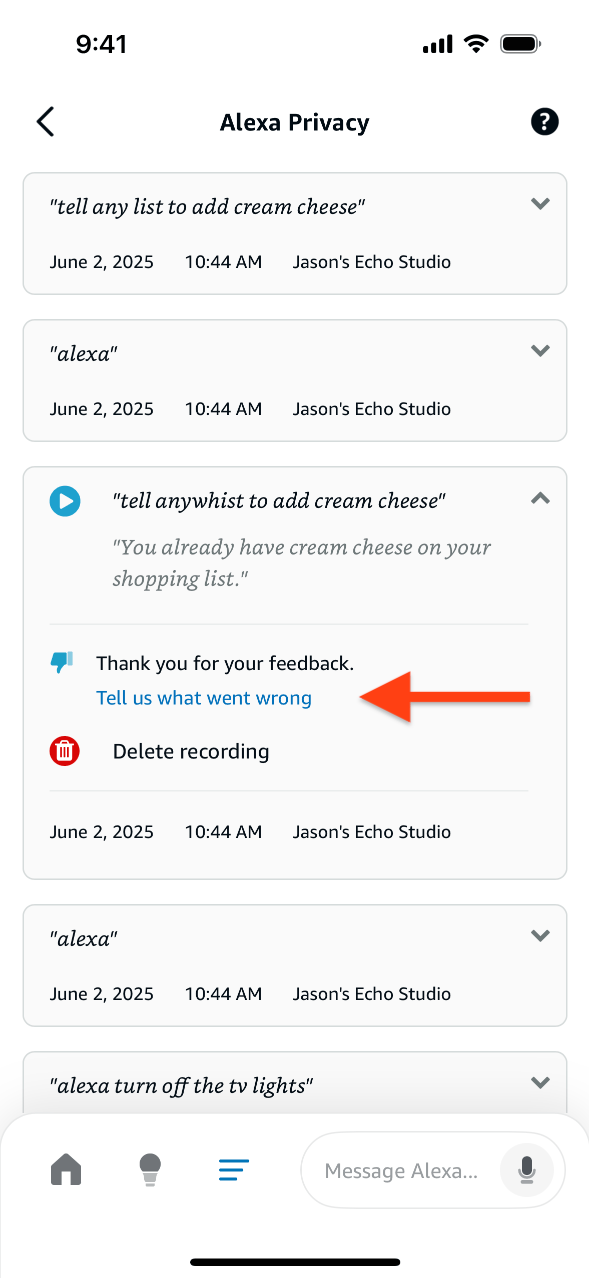Image resolution: width=589 pixels, height=1278 pixels.
Task: Click the "Delete recording" text
Action: tap(191, 751)
